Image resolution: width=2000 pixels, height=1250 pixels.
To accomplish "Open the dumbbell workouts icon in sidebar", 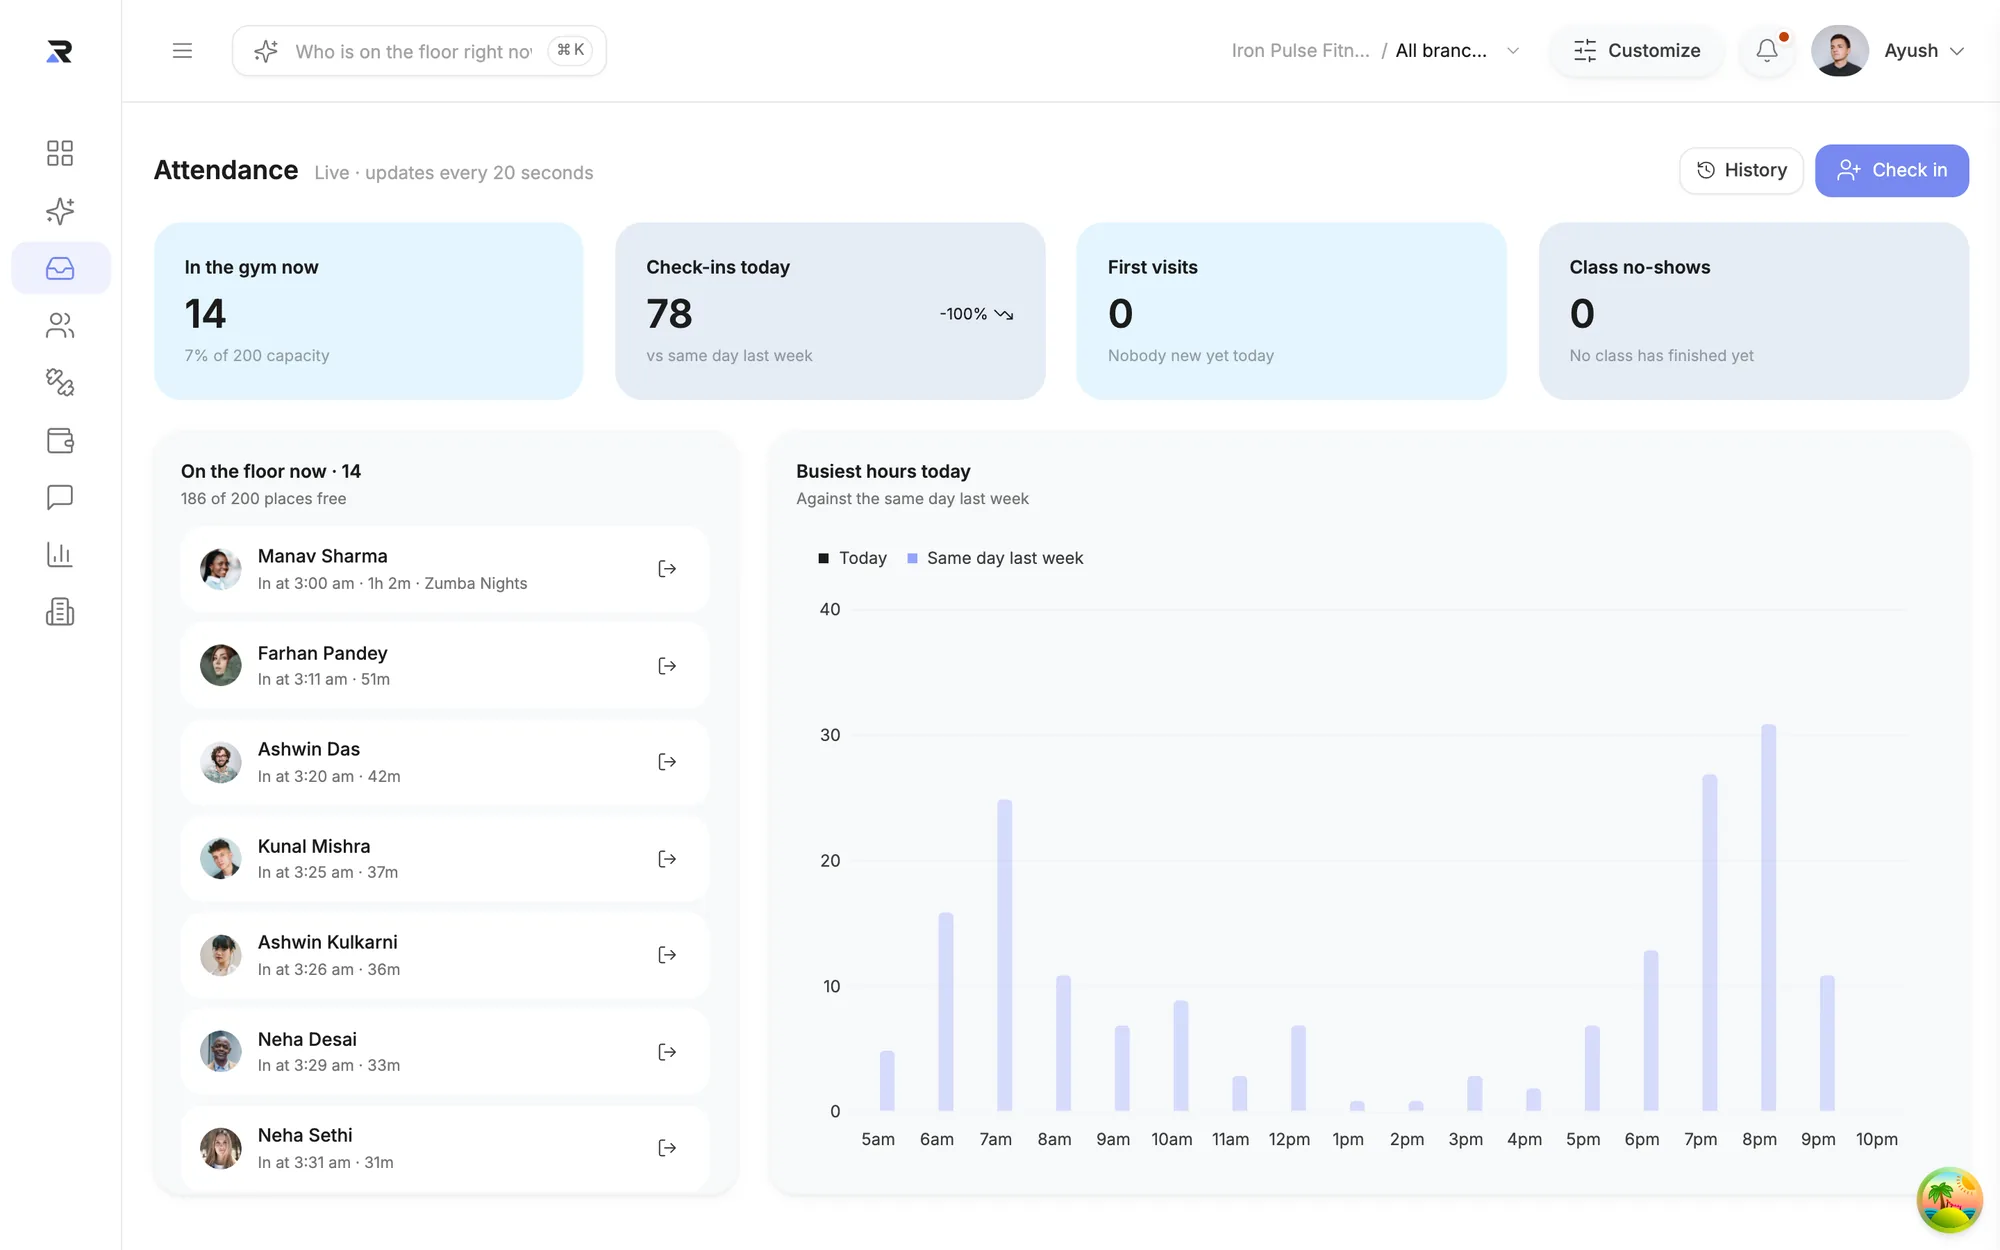I will [x=60, y=382].
